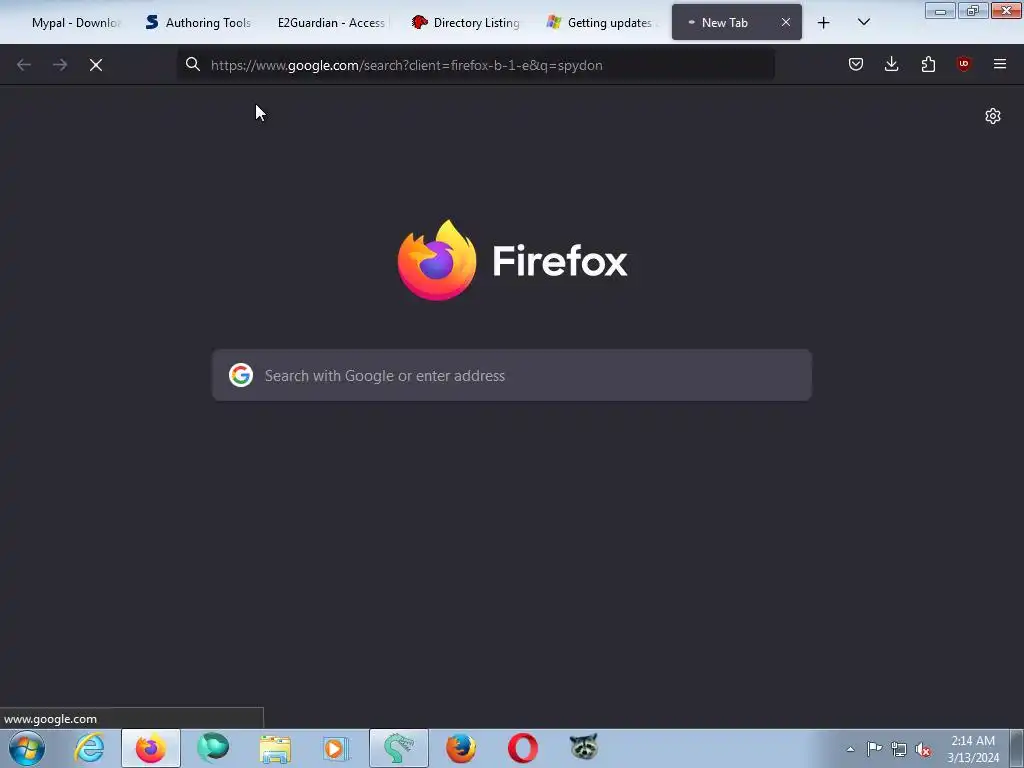Open a new tab with the plus button
This screenshot has height=768, width=1024.
coord(824,23)
